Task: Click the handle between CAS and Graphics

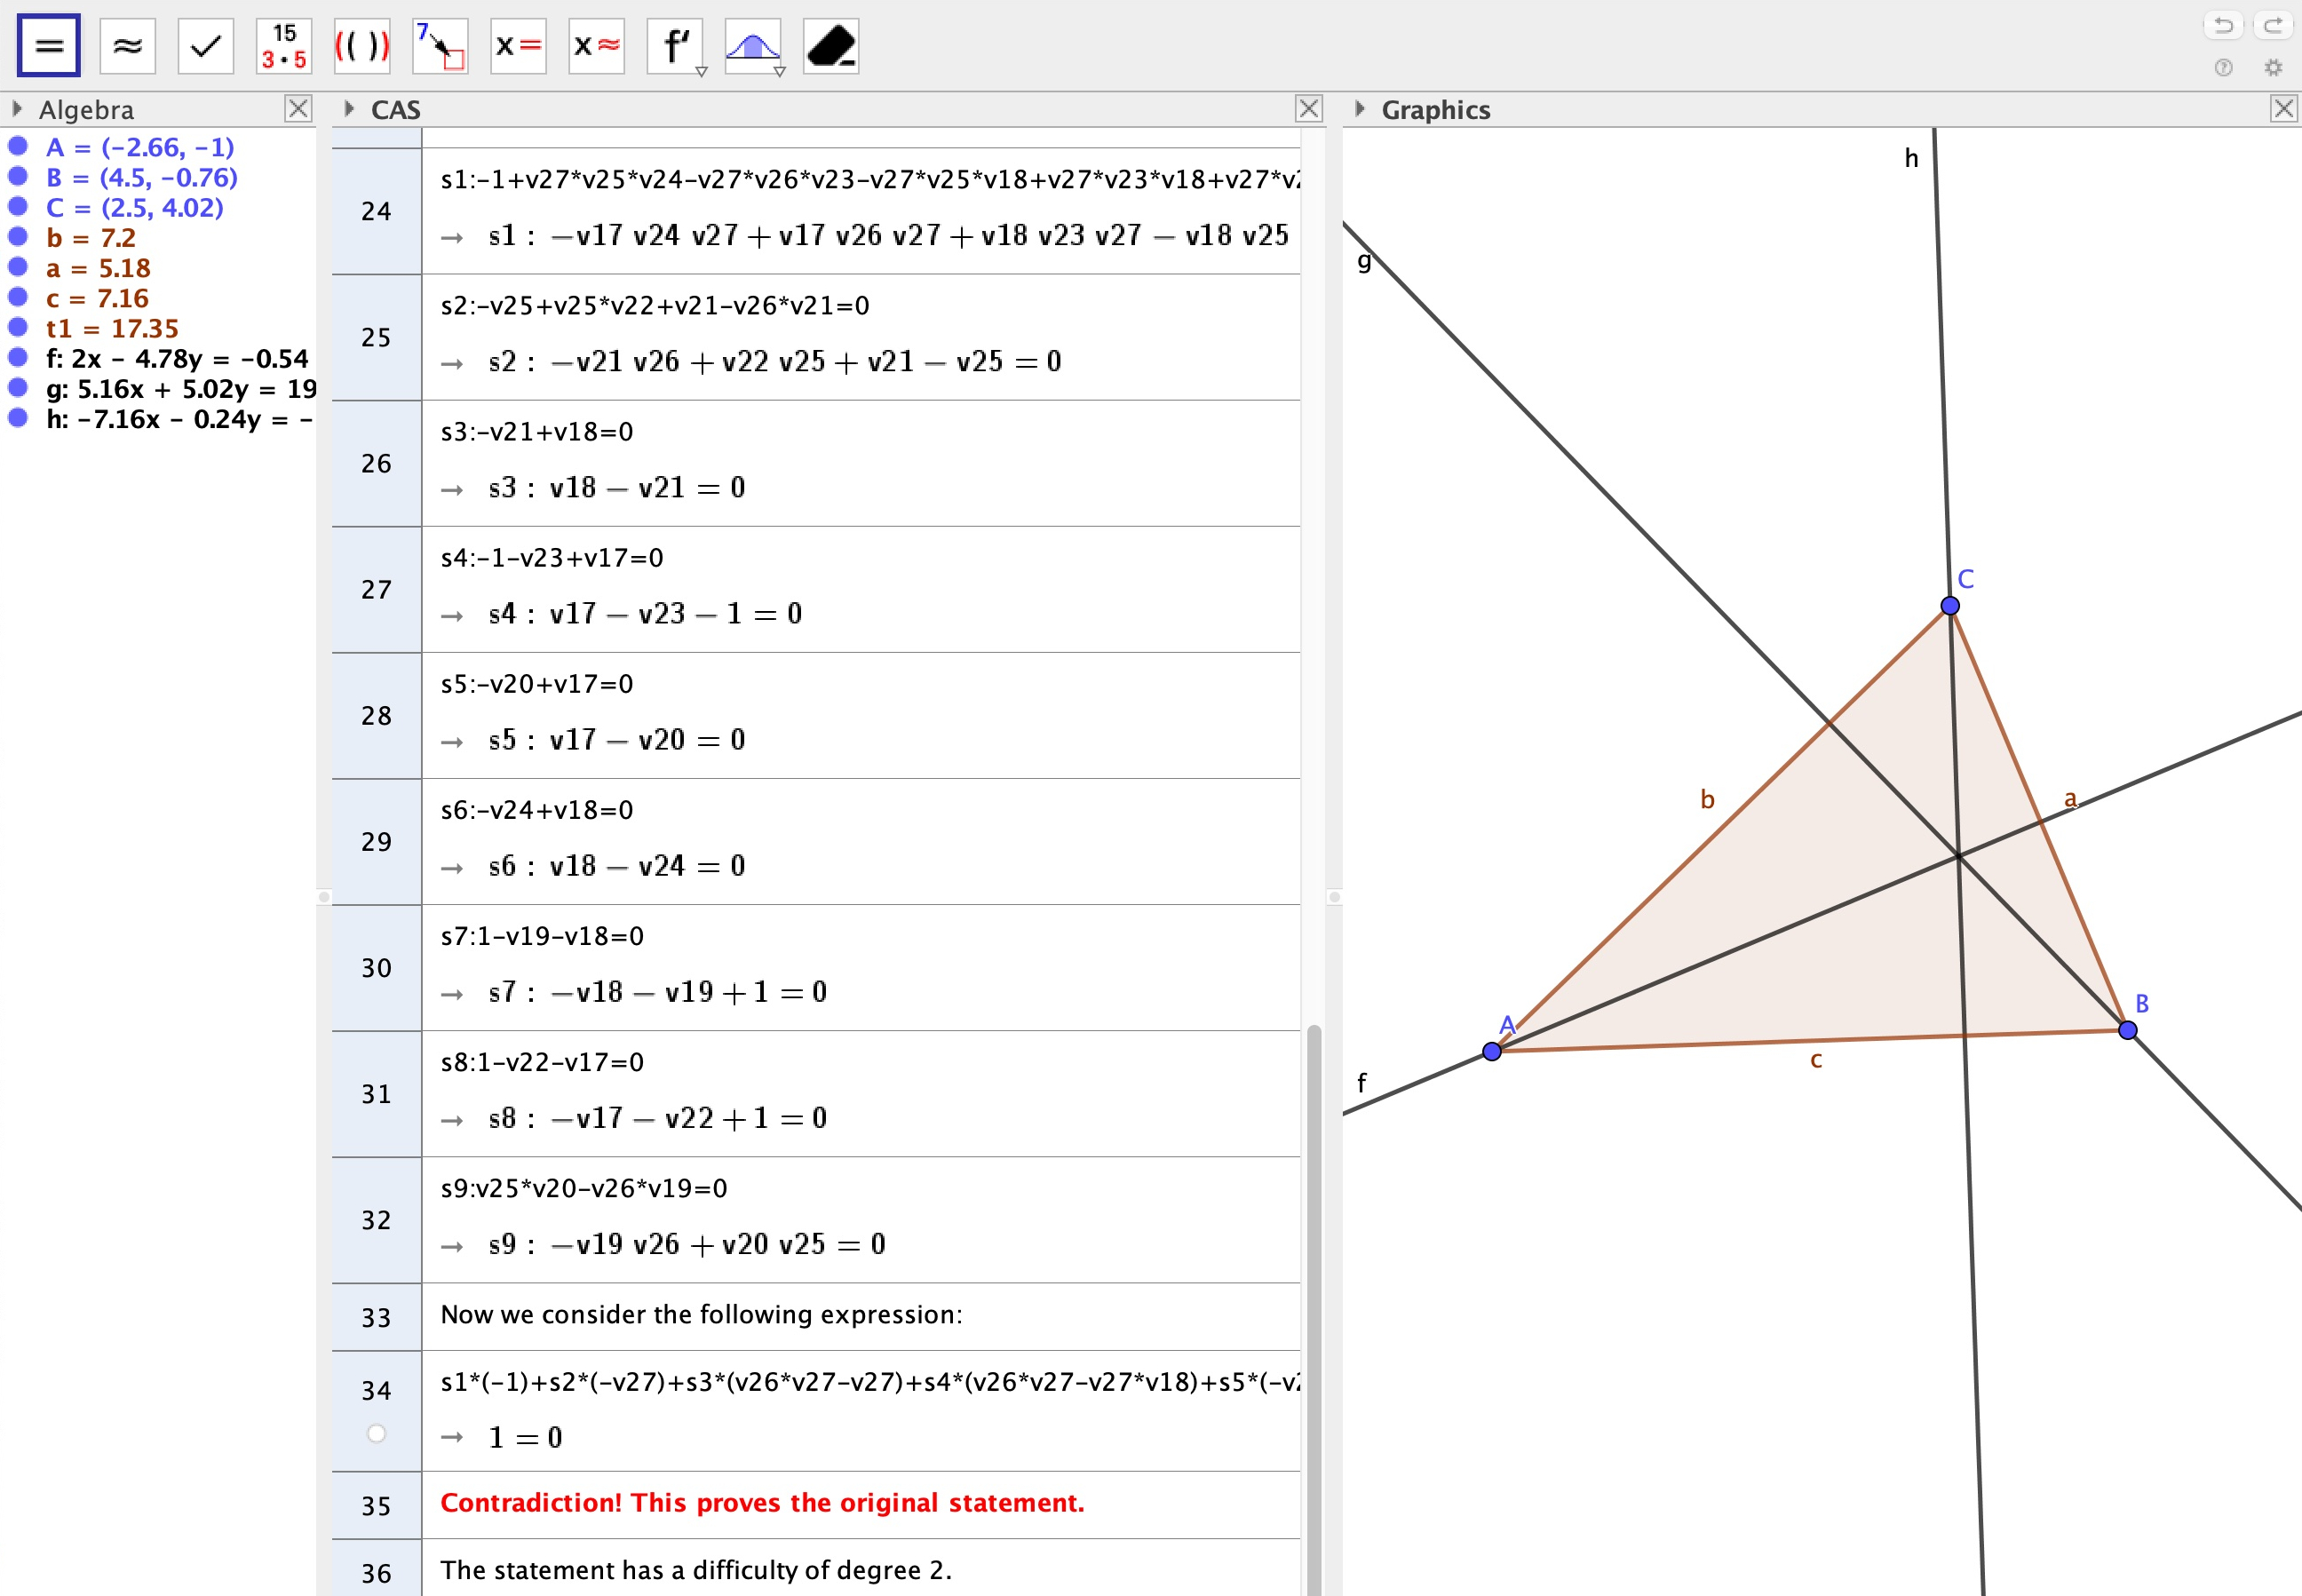Action: coord(1333,897)
